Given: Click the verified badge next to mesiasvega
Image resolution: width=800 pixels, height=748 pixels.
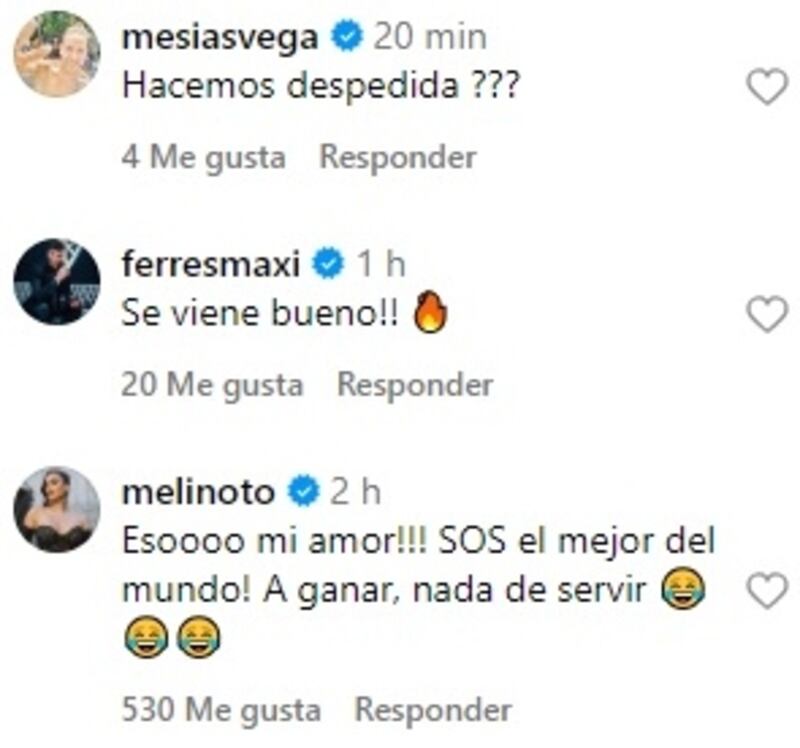Looking at the screenshot, I should (x=344, y=33).
